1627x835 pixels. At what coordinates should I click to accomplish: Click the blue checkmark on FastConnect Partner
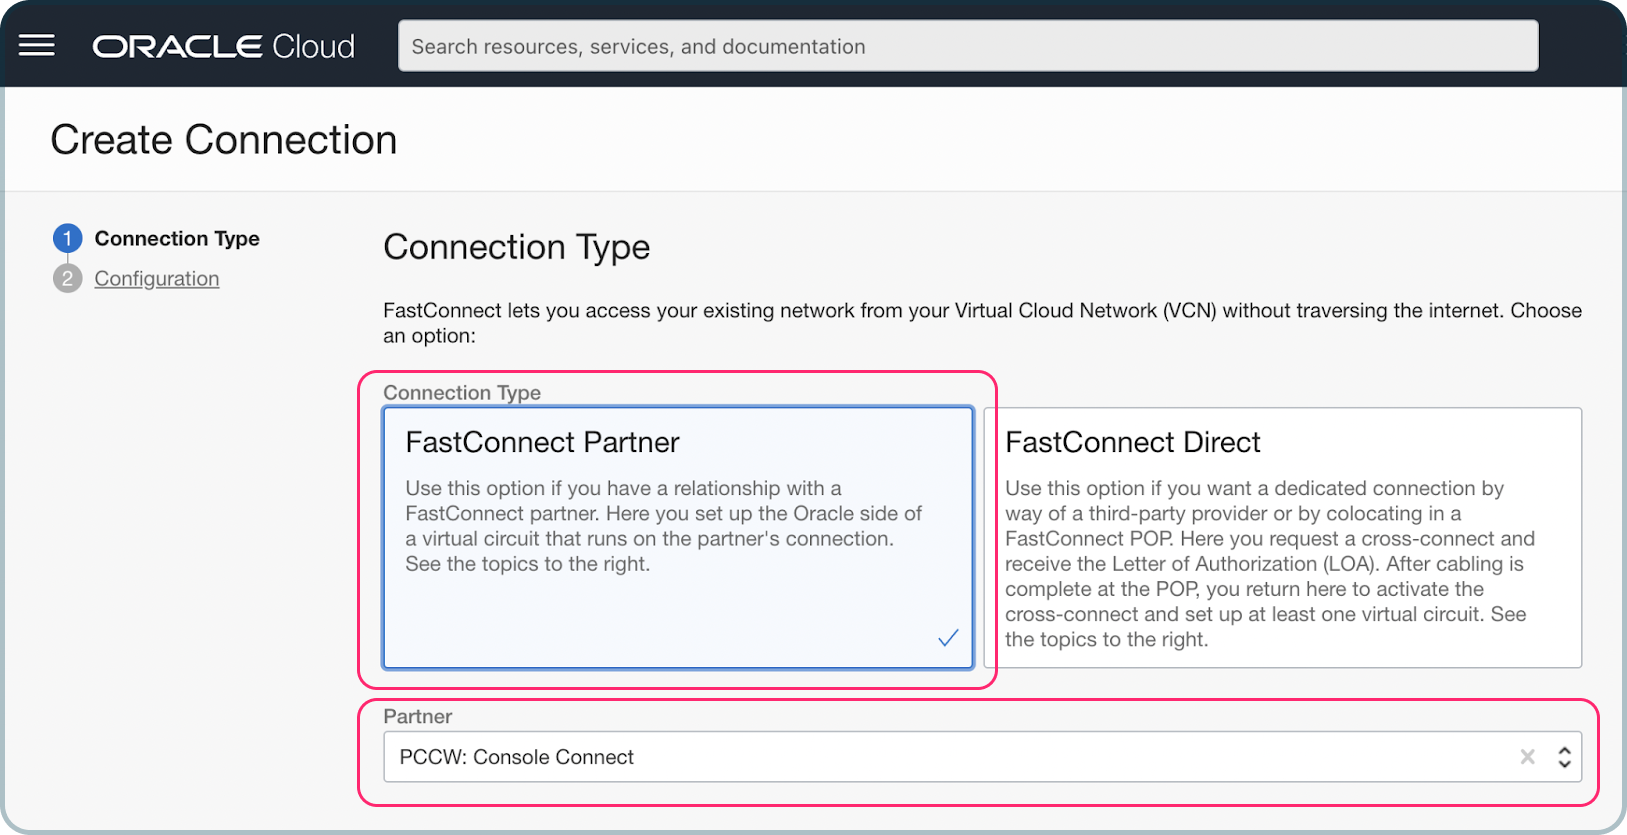tap(948, 638)
